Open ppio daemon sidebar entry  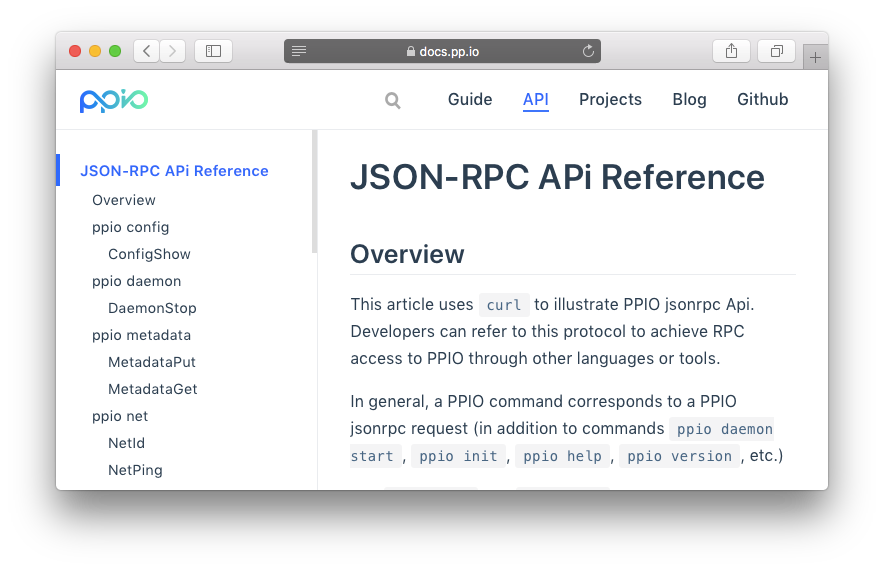tap(136, 281)
